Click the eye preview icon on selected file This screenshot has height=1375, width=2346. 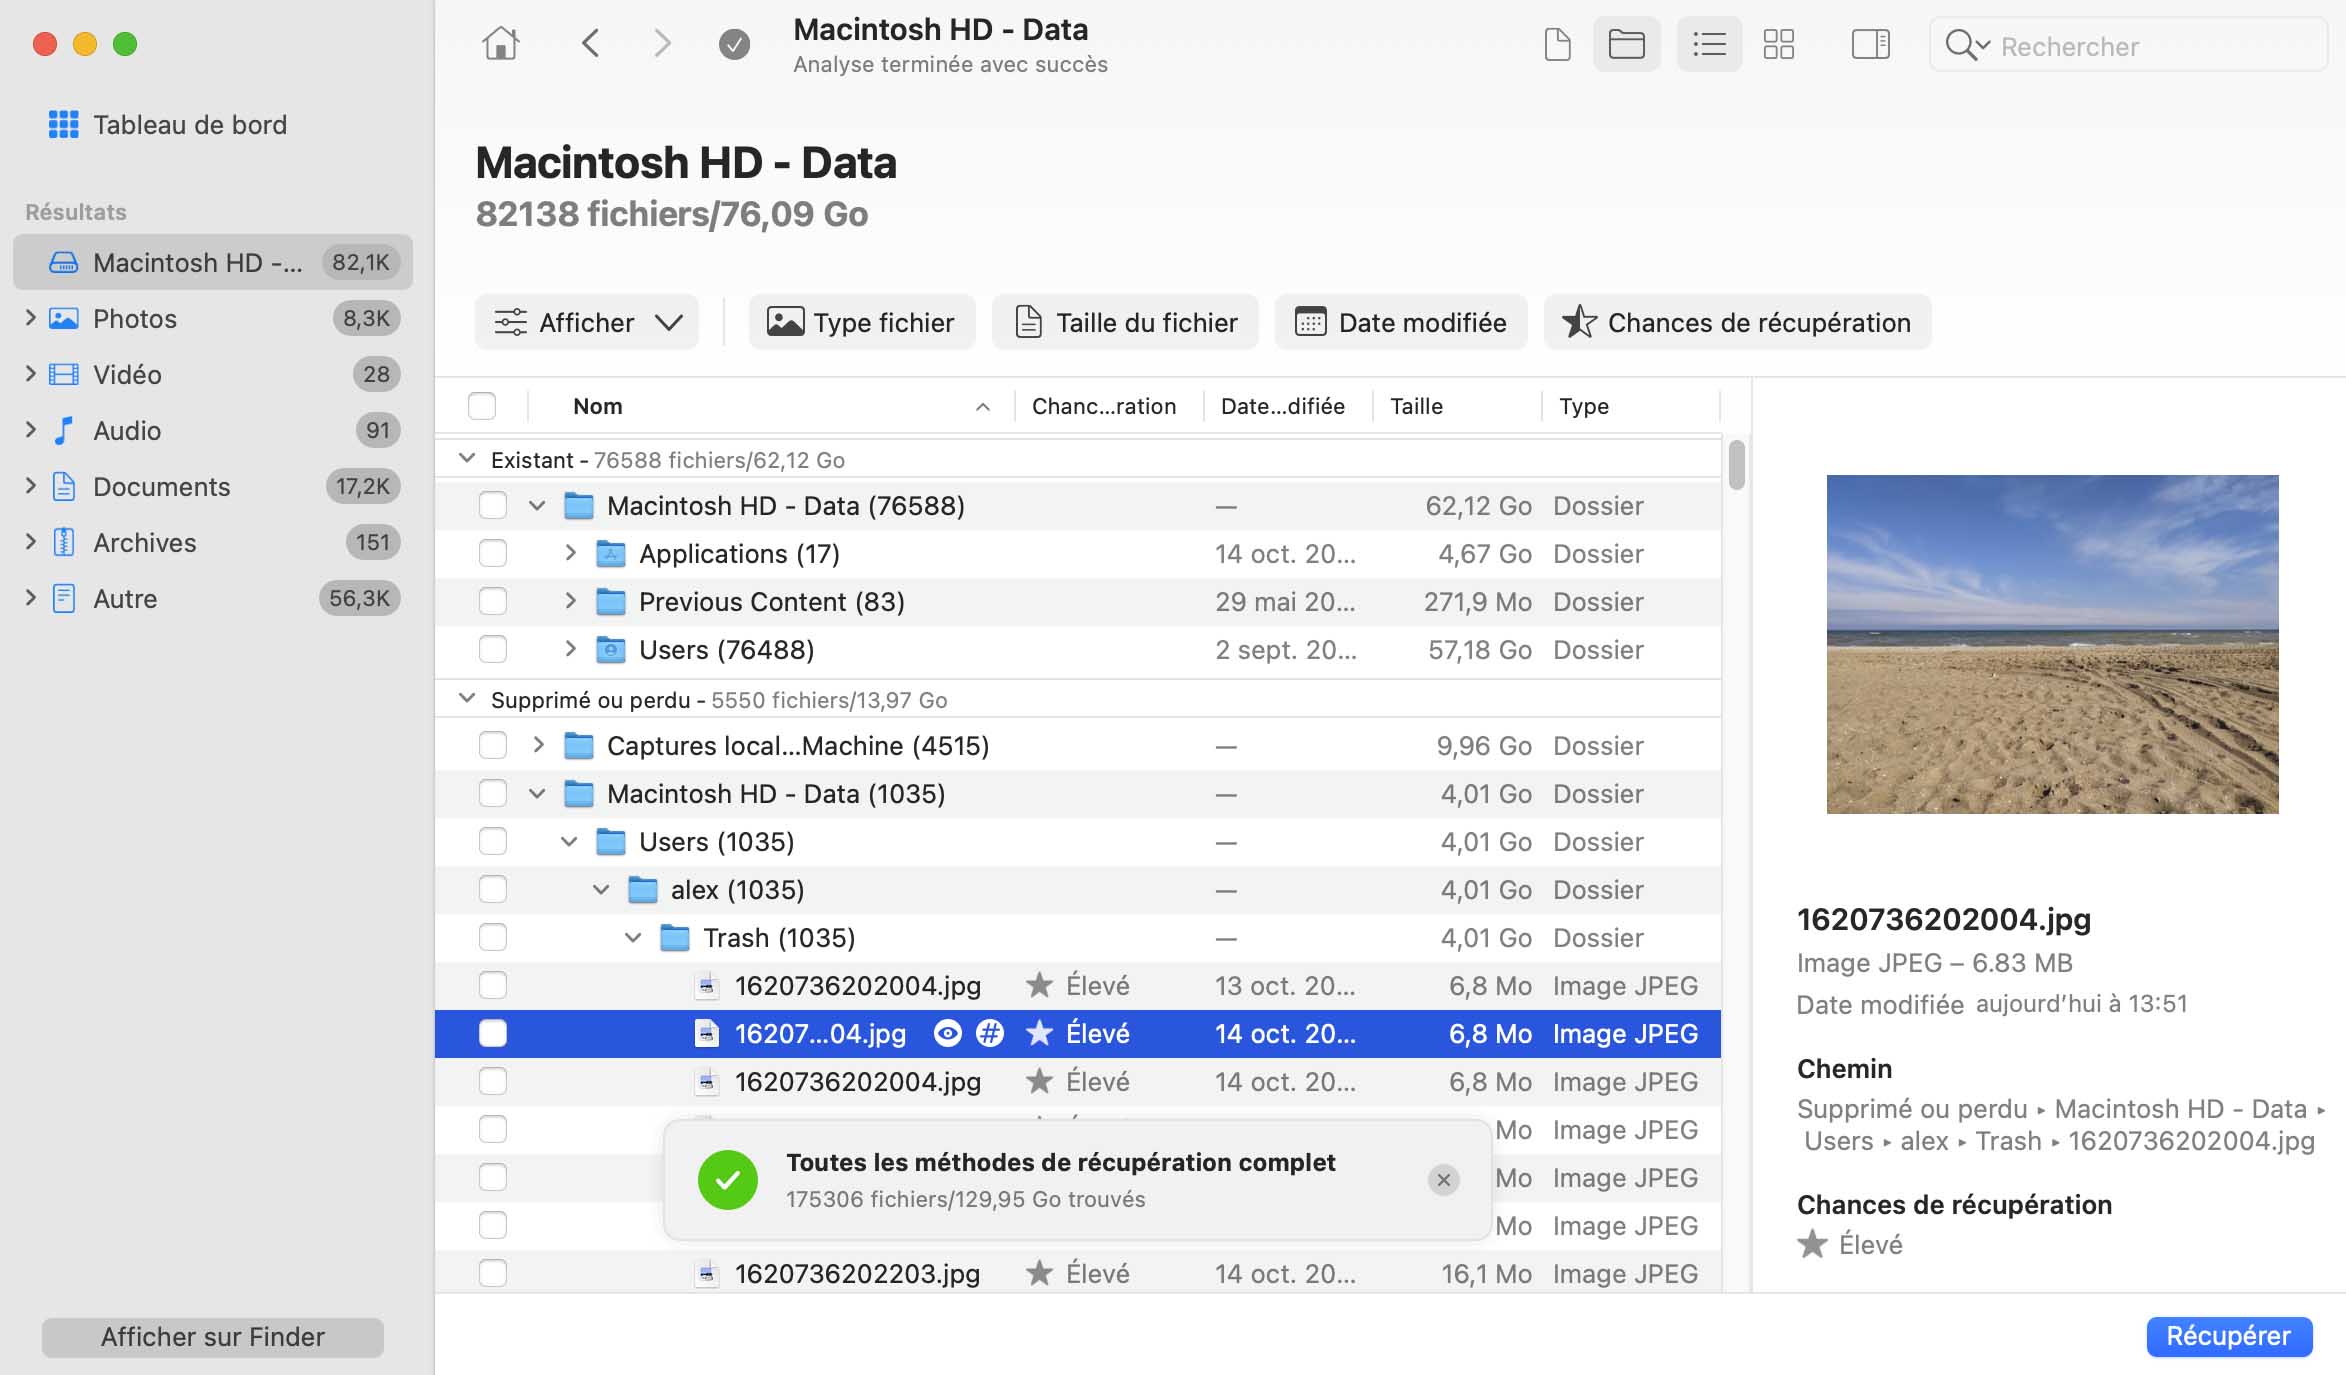947,1033
